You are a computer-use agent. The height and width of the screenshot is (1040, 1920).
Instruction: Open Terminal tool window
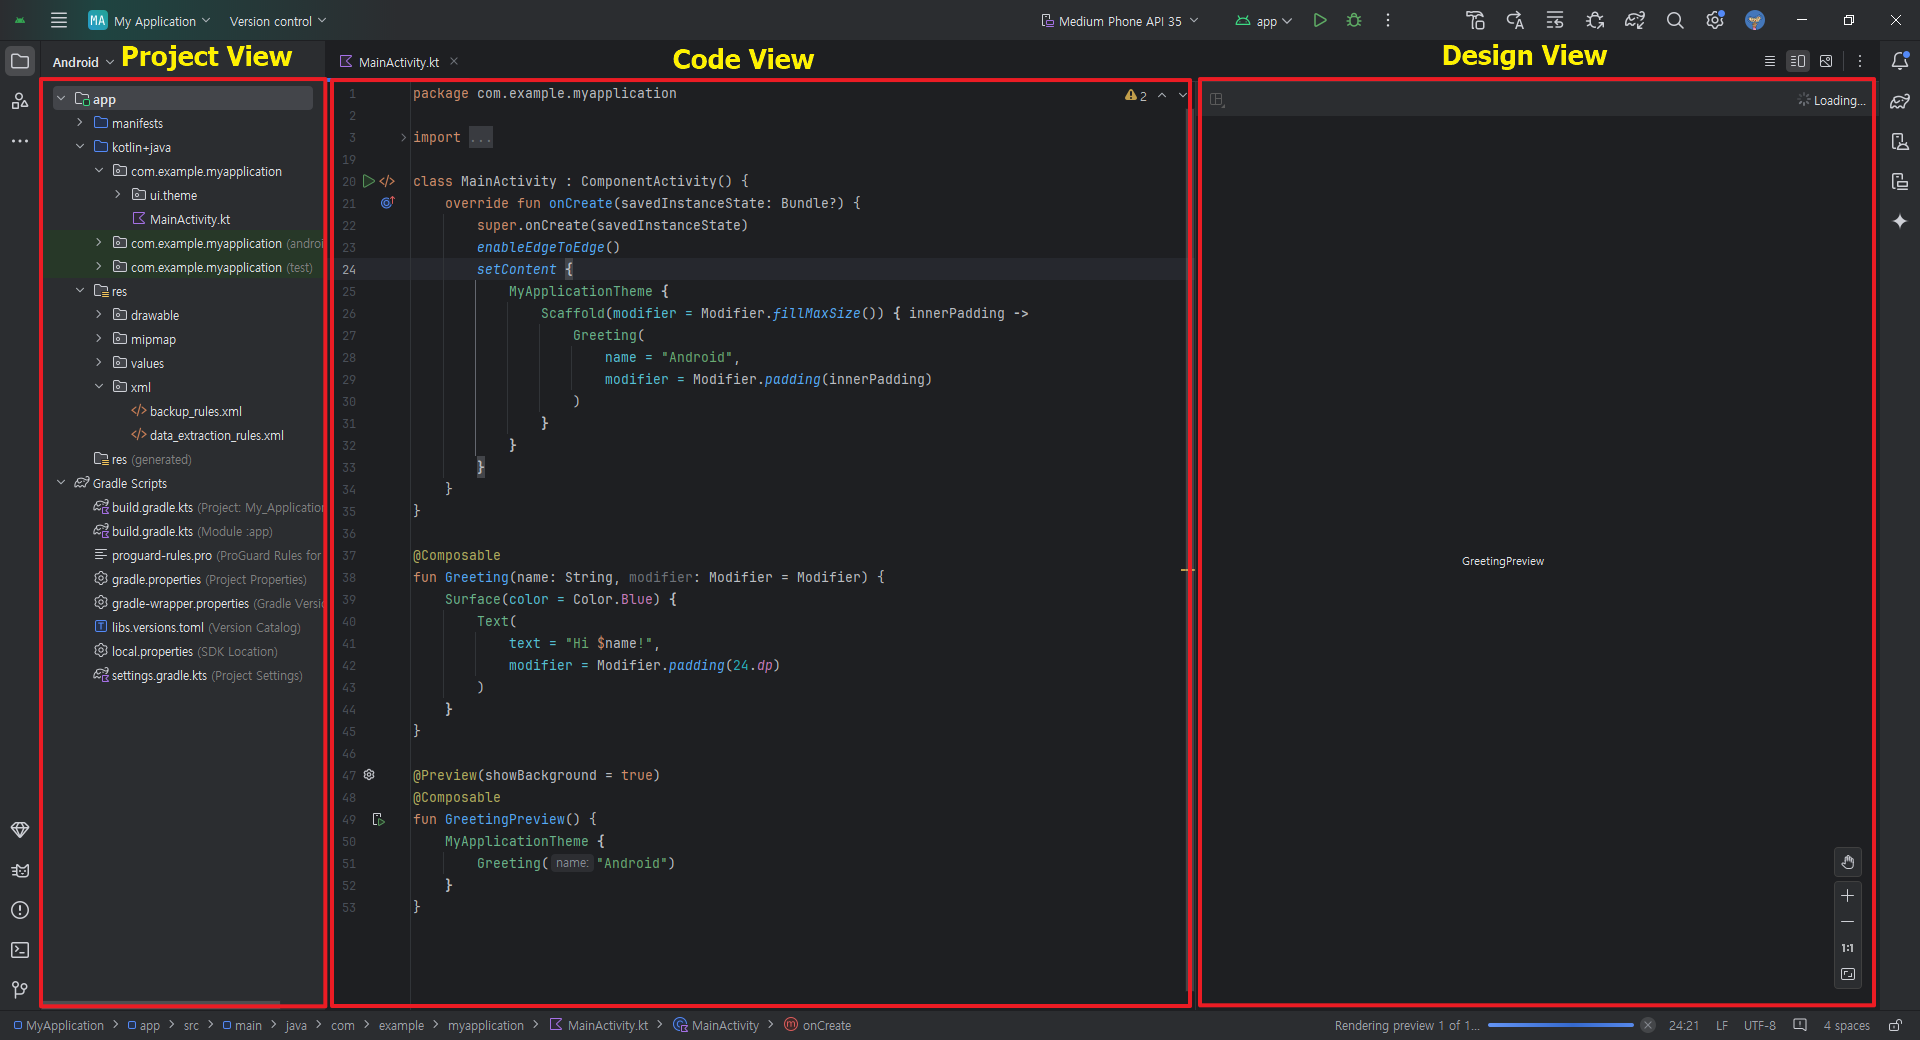[x=20, y=950]
